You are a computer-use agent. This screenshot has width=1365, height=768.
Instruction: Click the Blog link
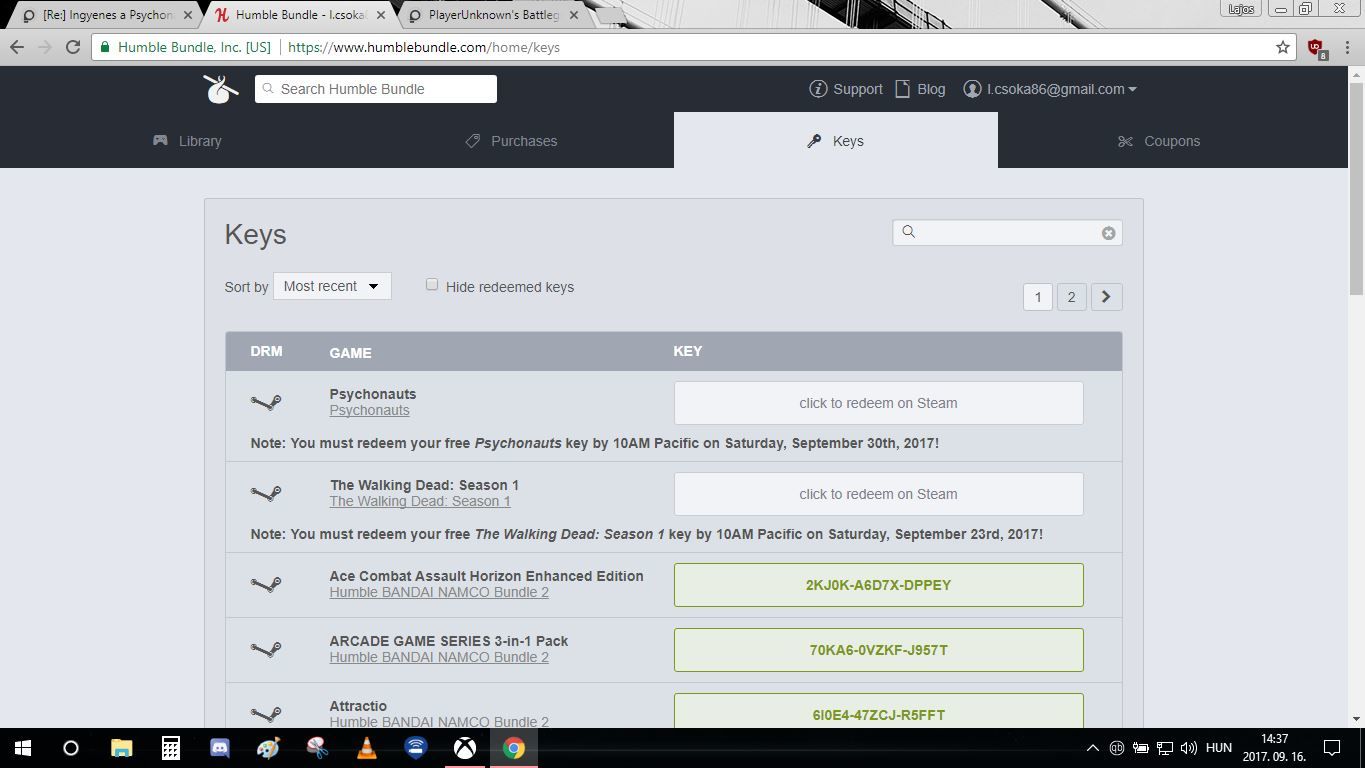[931, 89]
